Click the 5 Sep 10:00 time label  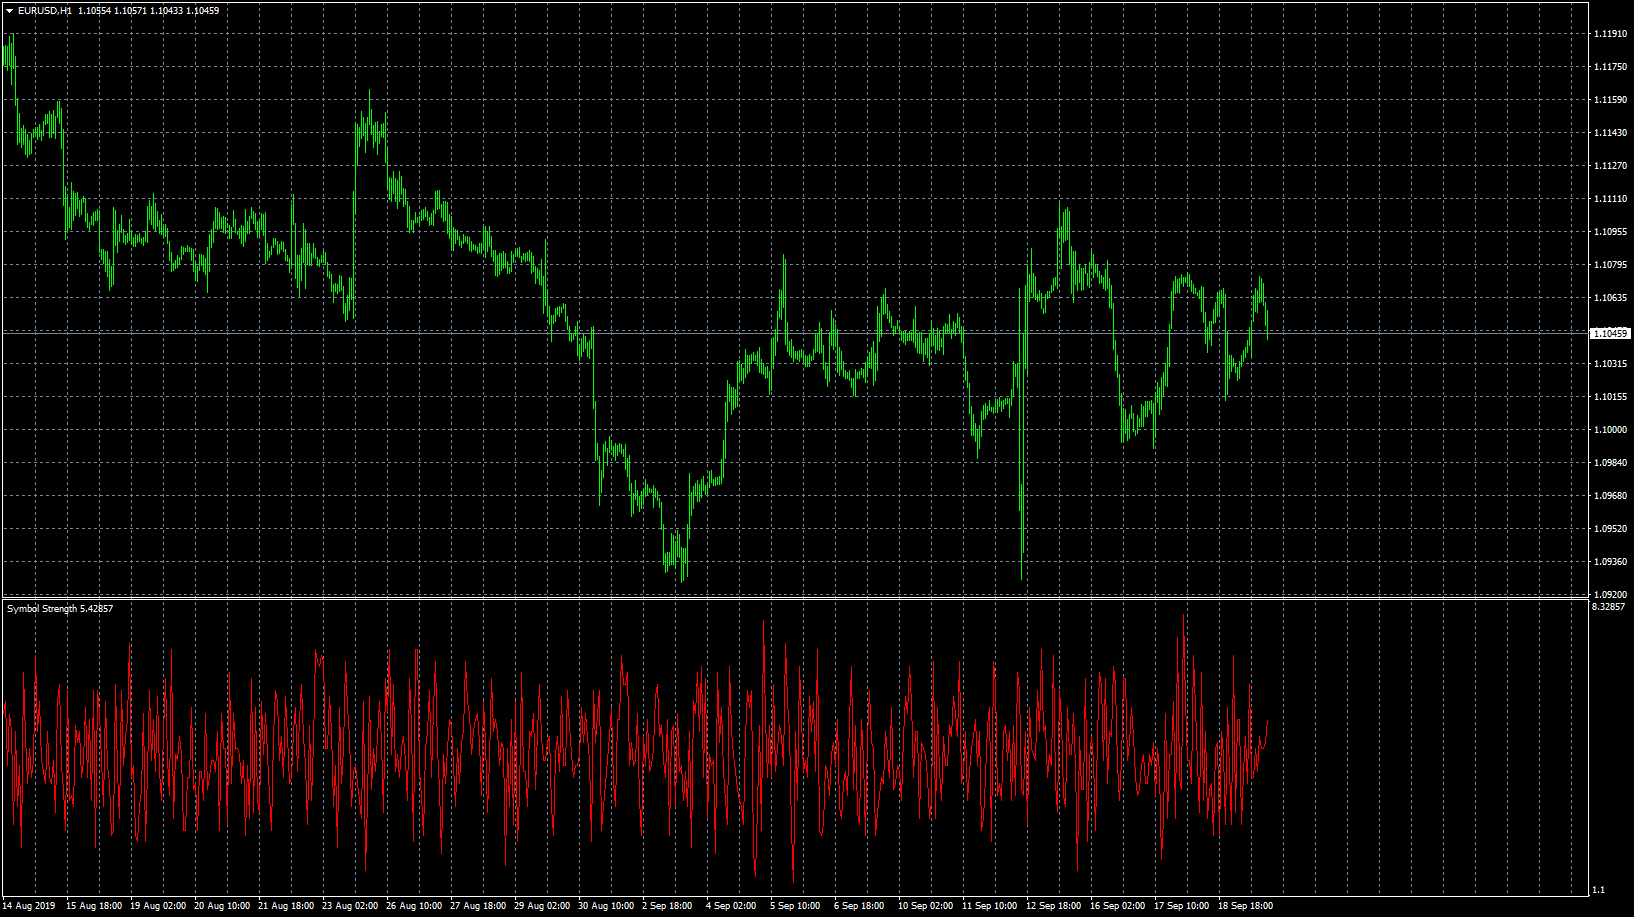795,906
